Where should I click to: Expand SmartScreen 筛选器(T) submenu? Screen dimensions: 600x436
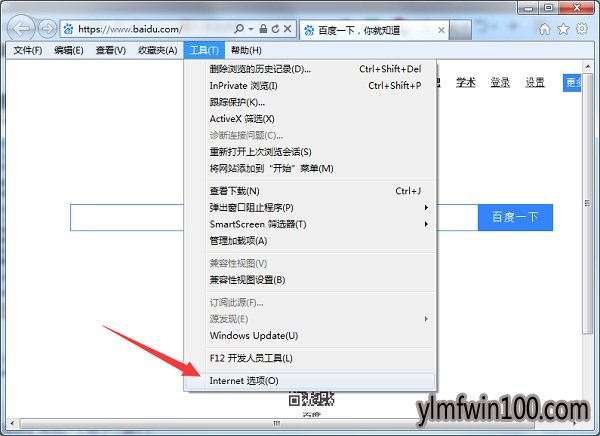tap(310, 224)
